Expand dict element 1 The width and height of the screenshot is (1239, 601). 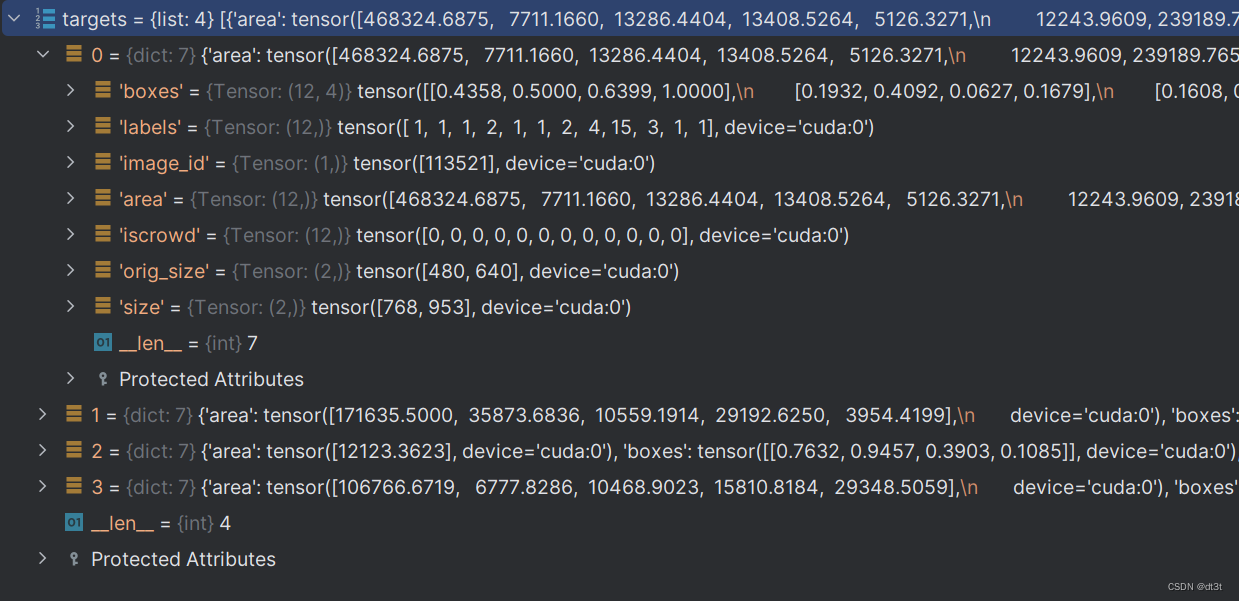[x=42, y=414]
